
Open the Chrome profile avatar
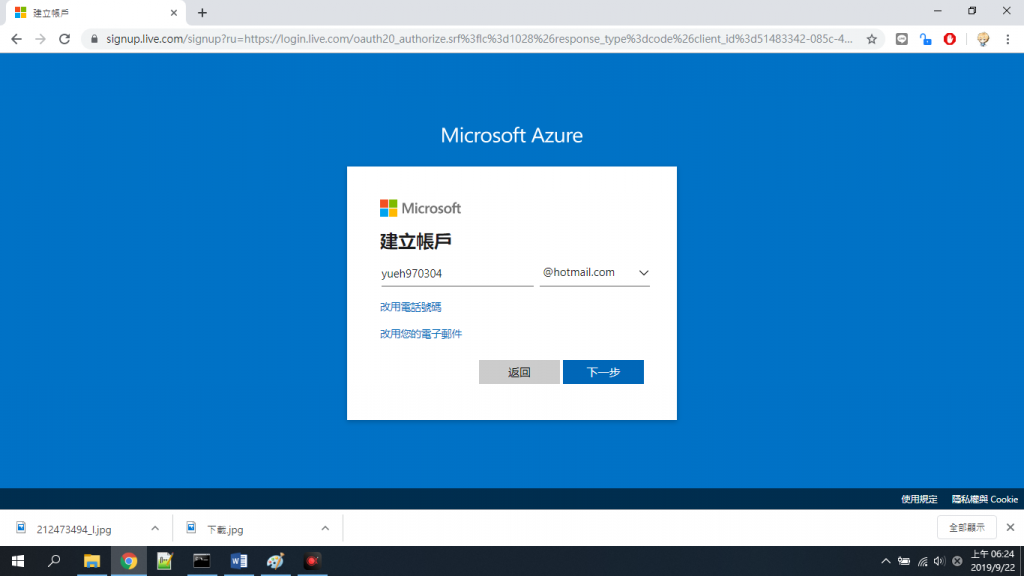pos(983,39)
